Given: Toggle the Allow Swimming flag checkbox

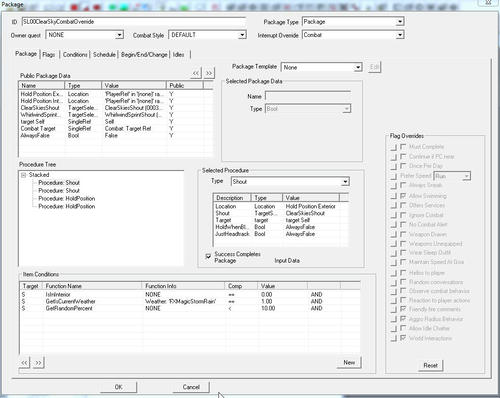Looking at the screenshot, I should pos(403,196).
